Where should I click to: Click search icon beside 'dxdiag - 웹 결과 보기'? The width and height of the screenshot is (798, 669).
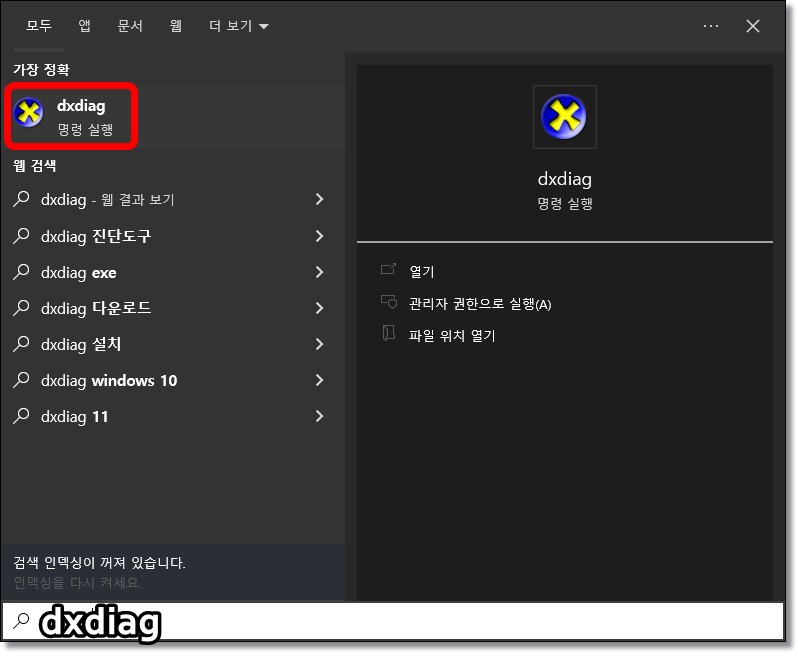click(x=21, y=199)
